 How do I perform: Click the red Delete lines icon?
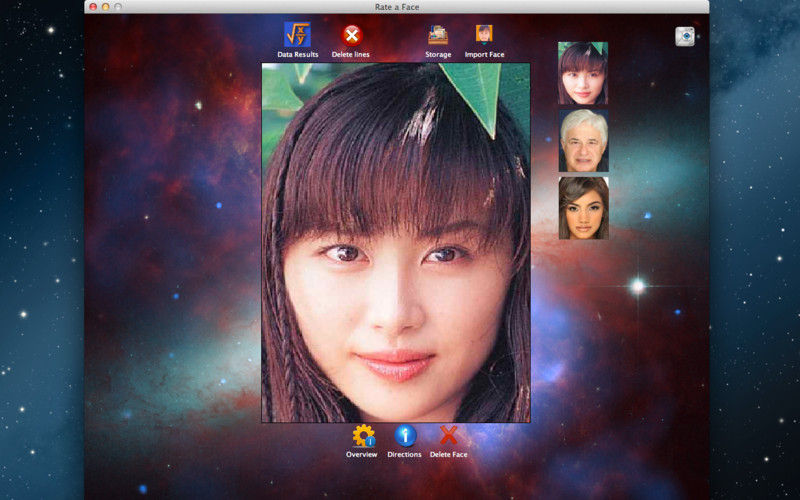(352, 36)
